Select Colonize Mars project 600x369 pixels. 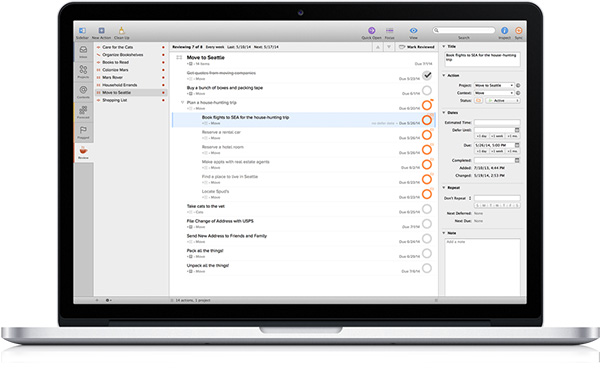(x=131, y=70)
